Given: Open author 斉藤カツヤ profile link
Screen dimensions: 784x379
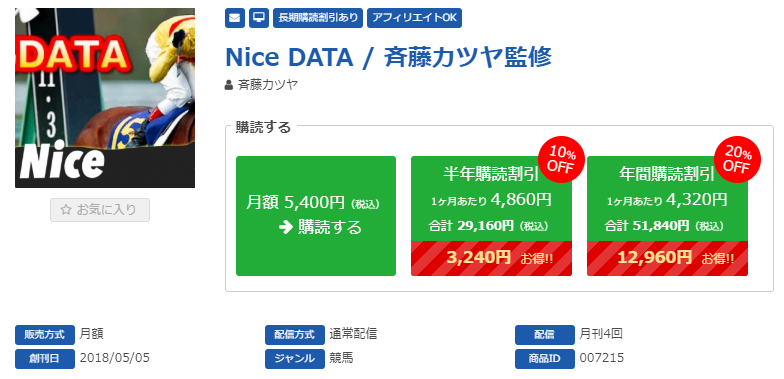Looking at the screenshot, I should pos(268,84).
